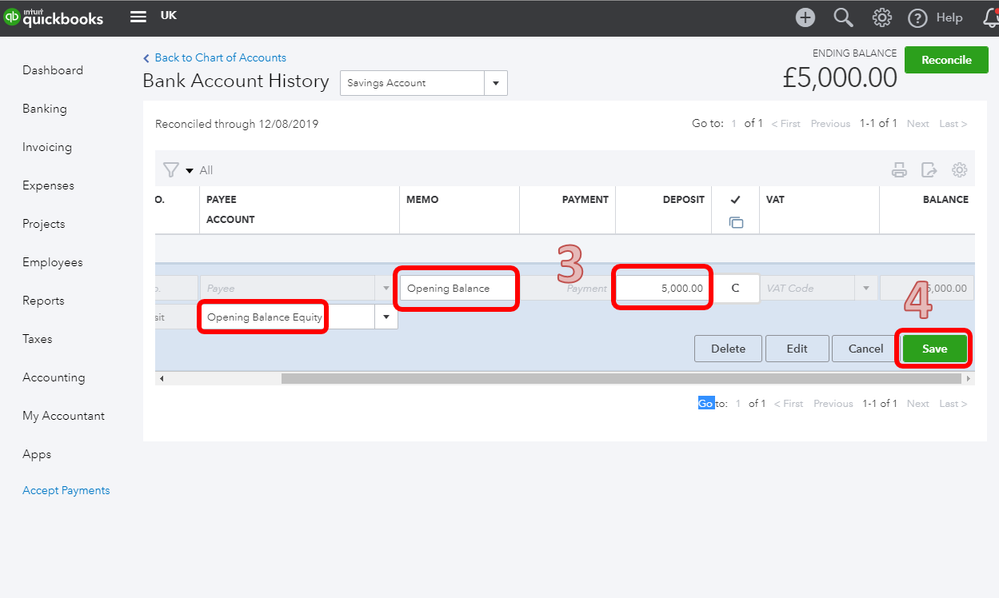
Task: Expand the filter dropdown arrow beside All
Action: (x=189, y=171)
